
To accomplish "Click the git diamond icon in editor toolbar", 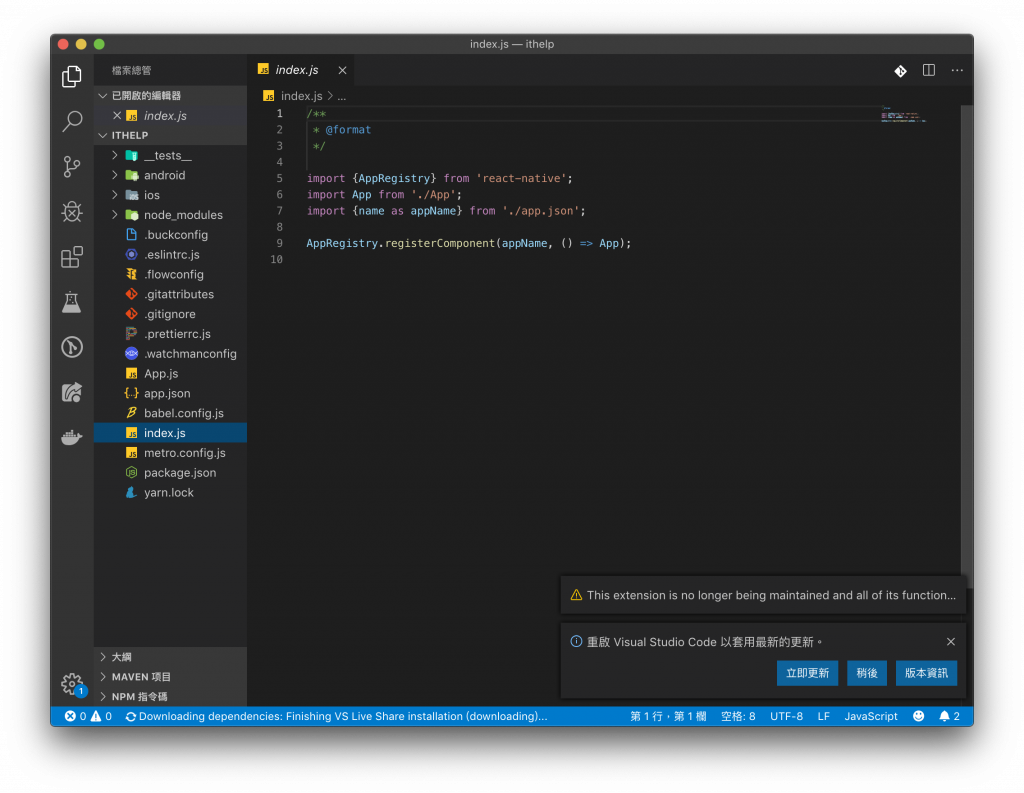I will [900, 71].
